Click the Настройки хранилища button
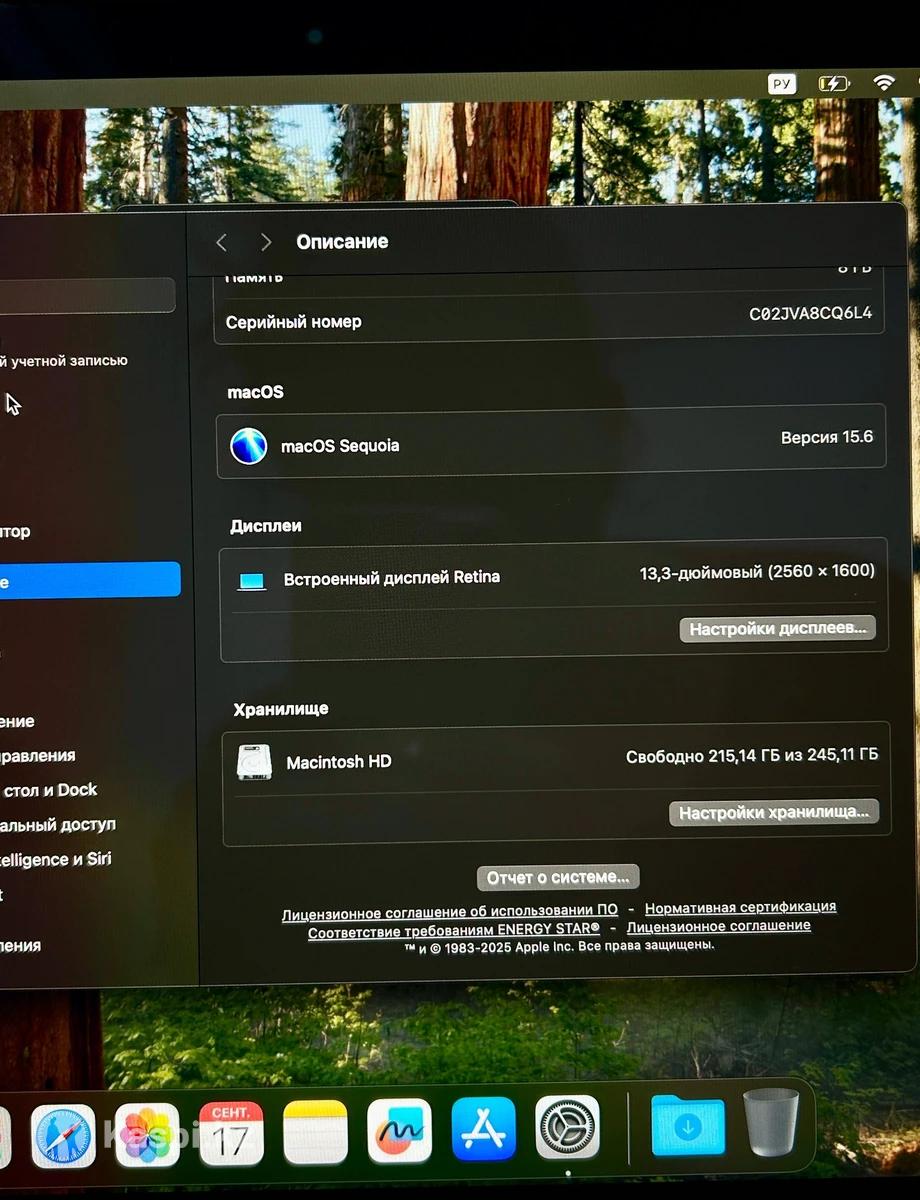Image resolution: width=920 pixels, height=1200 pixels. 773,813
